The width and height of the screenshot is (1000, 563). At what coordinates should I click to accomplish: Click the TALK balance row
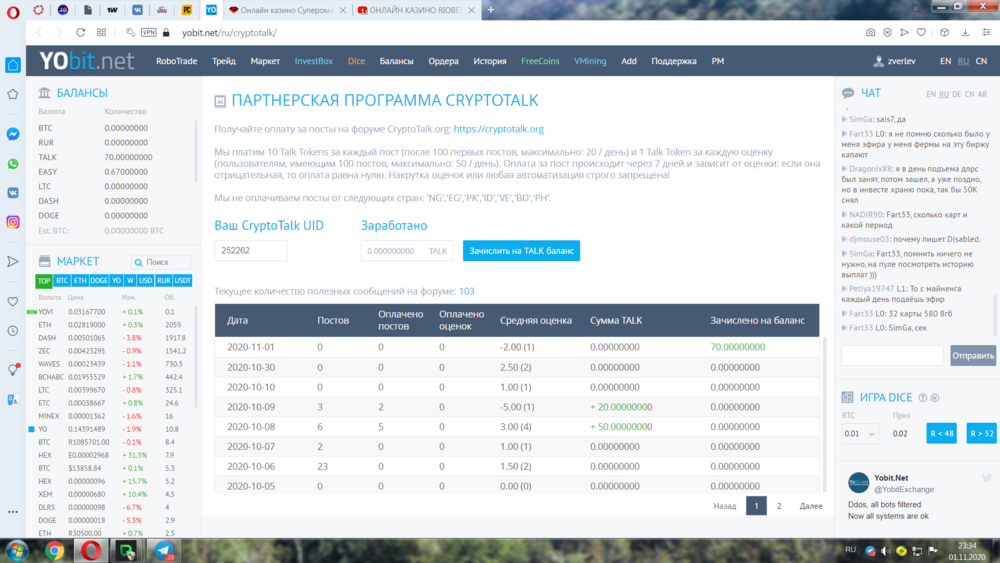click(x=112, y=157)
